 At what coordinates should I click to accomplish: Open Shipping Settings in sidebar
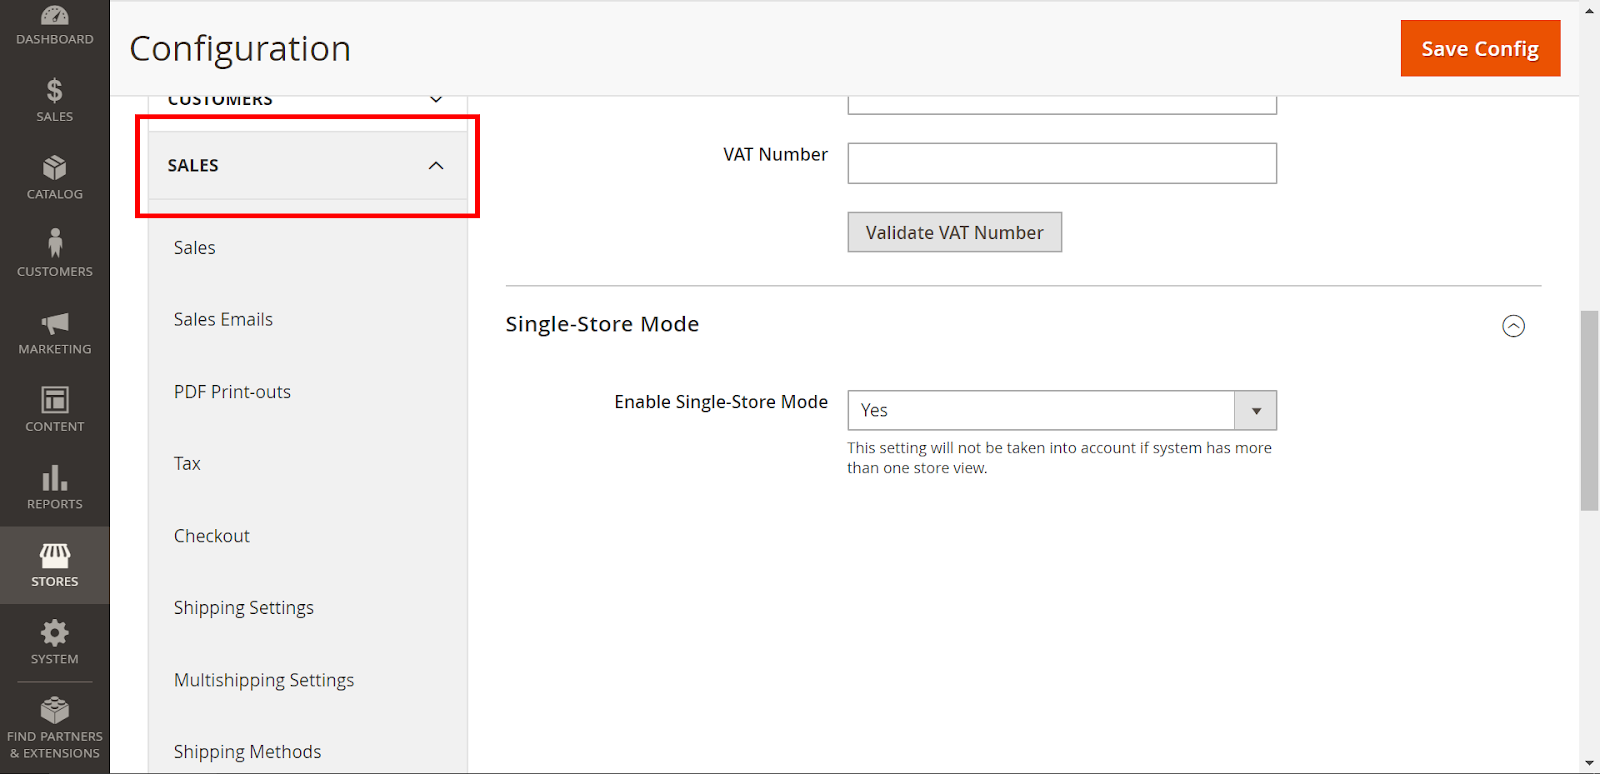click(244, 608)
